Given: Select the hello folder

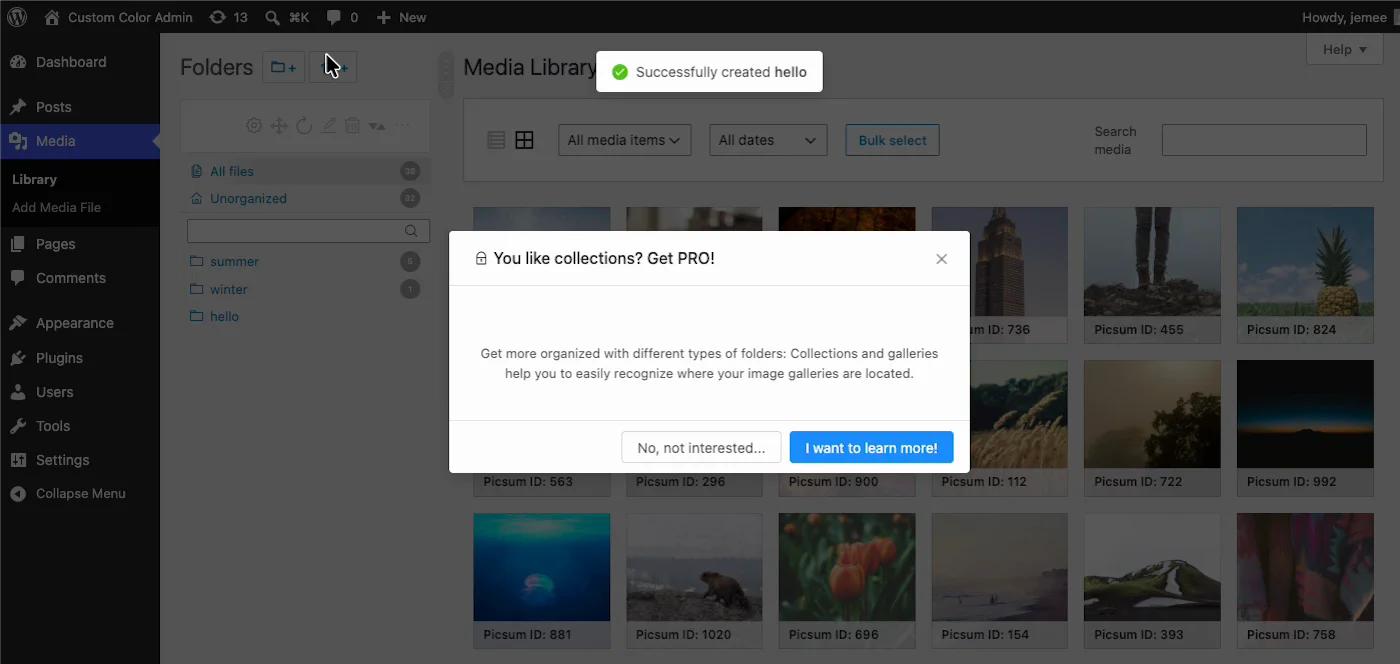Looking at the screenshot, I should (306, 316).
